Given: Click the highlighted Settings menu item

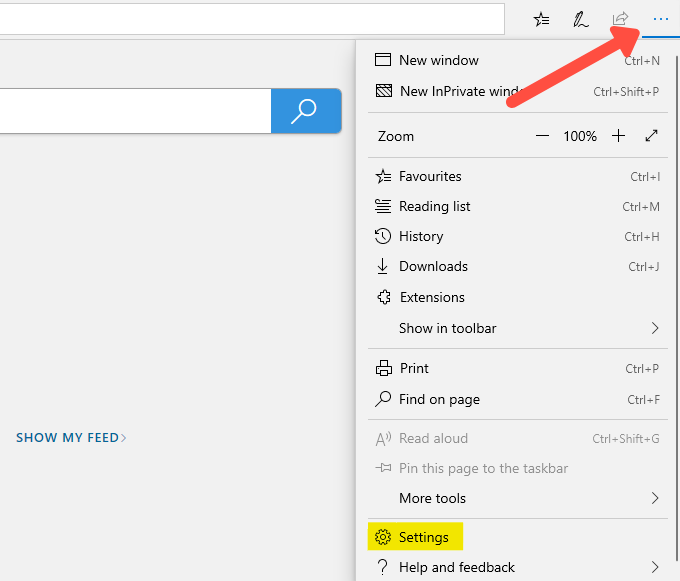Looking at the screenshot, I should (x=423, y=537).
